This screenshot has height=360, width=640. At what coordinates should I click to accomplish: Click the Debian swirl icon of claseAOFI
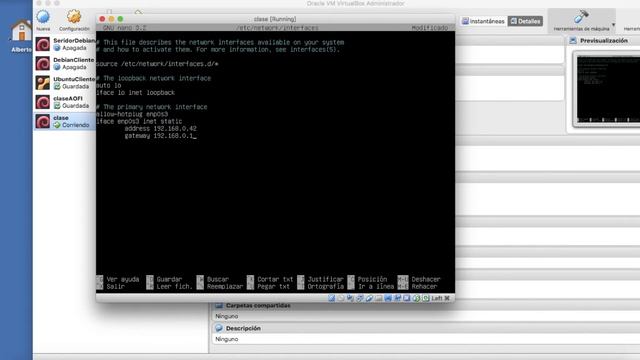coord(43,102)
